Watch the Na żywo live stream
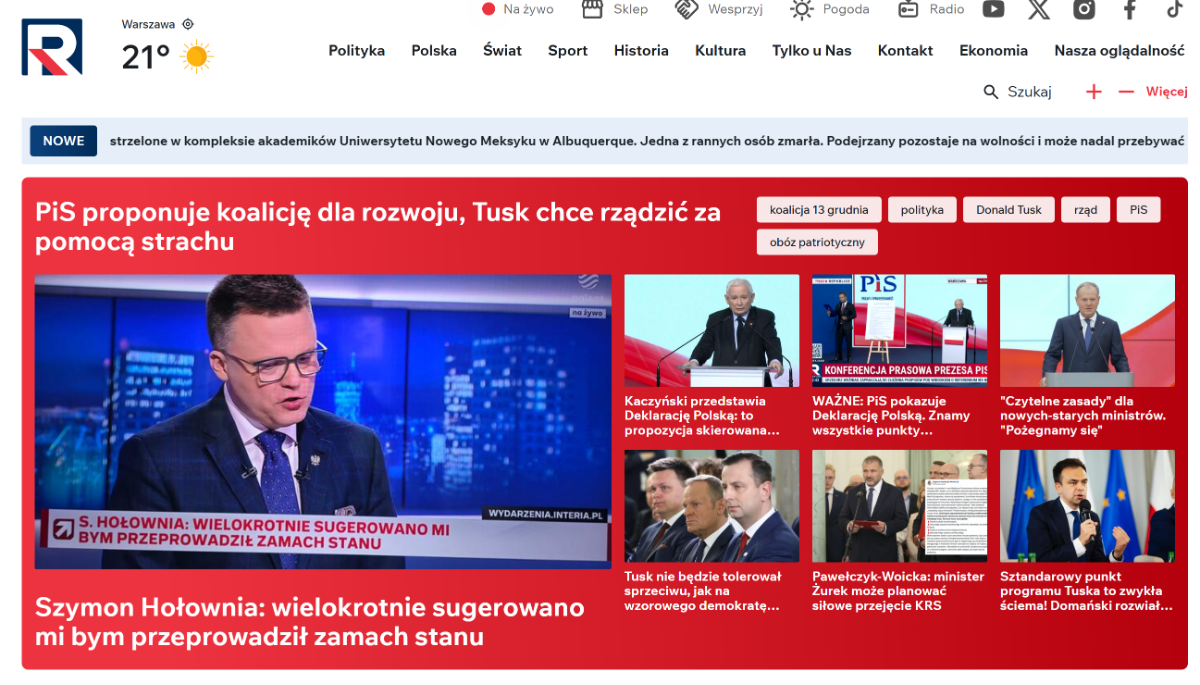This screenshot has height=685, width=1200. [x=518, y=10]
